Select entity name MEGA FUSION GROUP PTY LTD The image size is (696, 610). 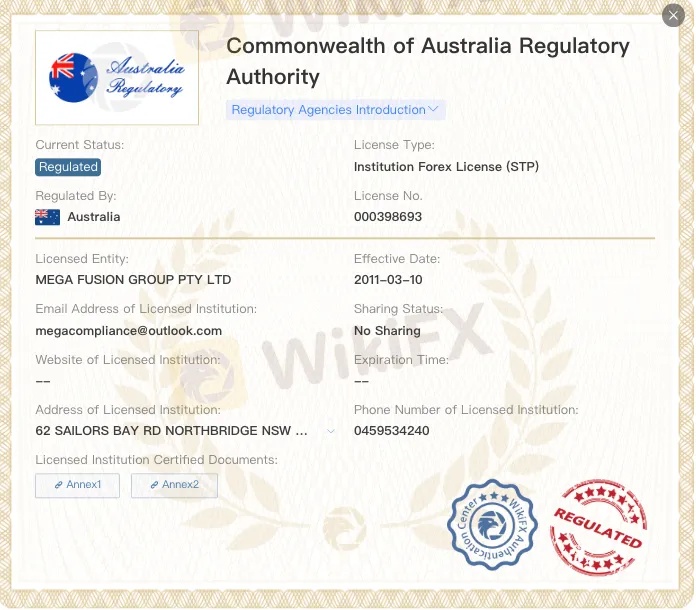click(x=133, y=280)
